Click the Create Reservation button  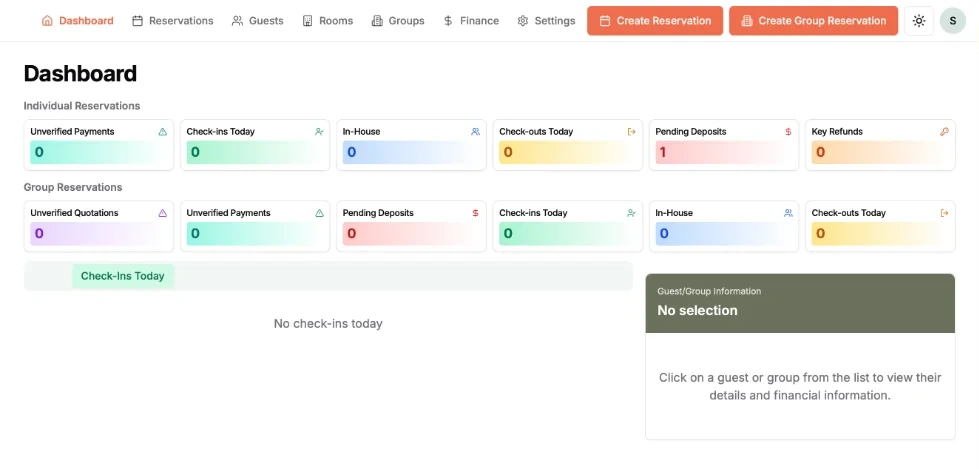point(655,21)
